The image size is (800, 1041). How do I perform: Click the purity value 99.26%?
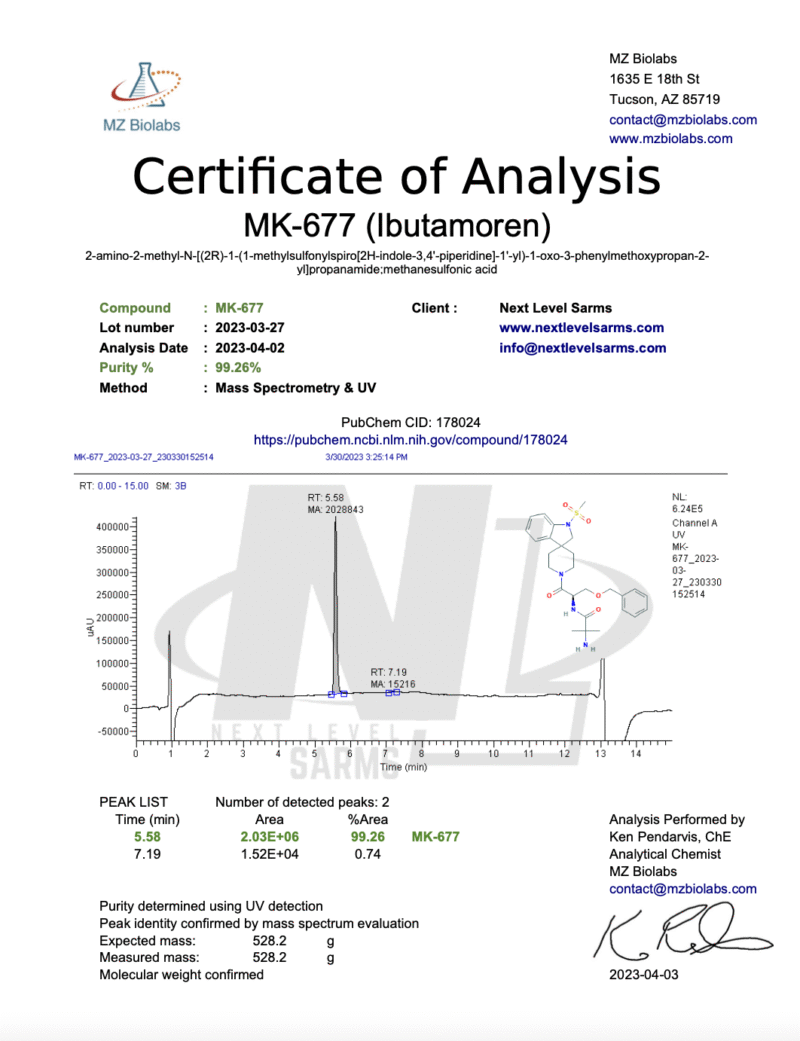238,368
